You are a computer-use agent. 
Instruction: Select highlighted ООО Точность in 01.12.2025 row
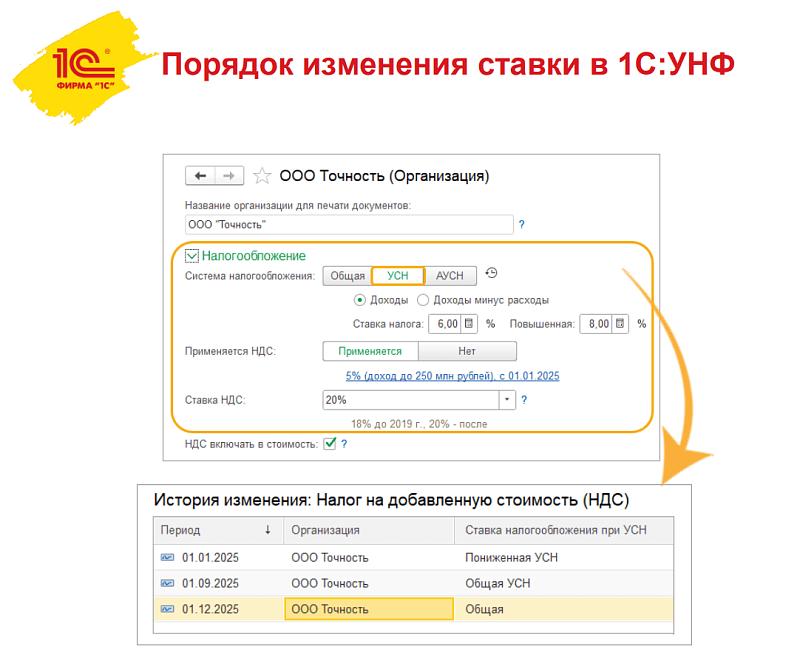(x=369, y=609)
